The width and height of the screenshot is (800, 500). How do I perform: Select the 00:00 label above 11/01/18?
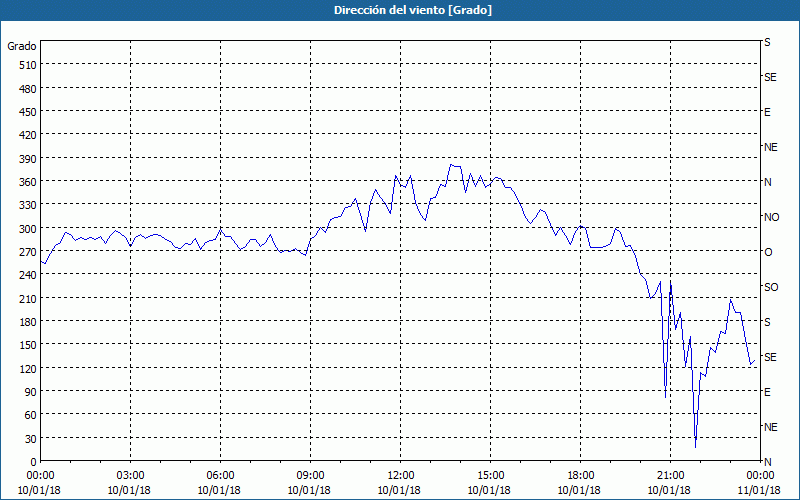pyautogui.click(x=760, y=476)
